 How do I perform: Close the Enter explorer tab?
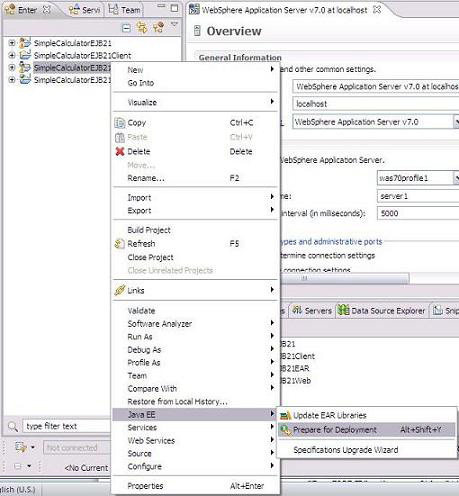pyautogui.click(x=47, y=9)
